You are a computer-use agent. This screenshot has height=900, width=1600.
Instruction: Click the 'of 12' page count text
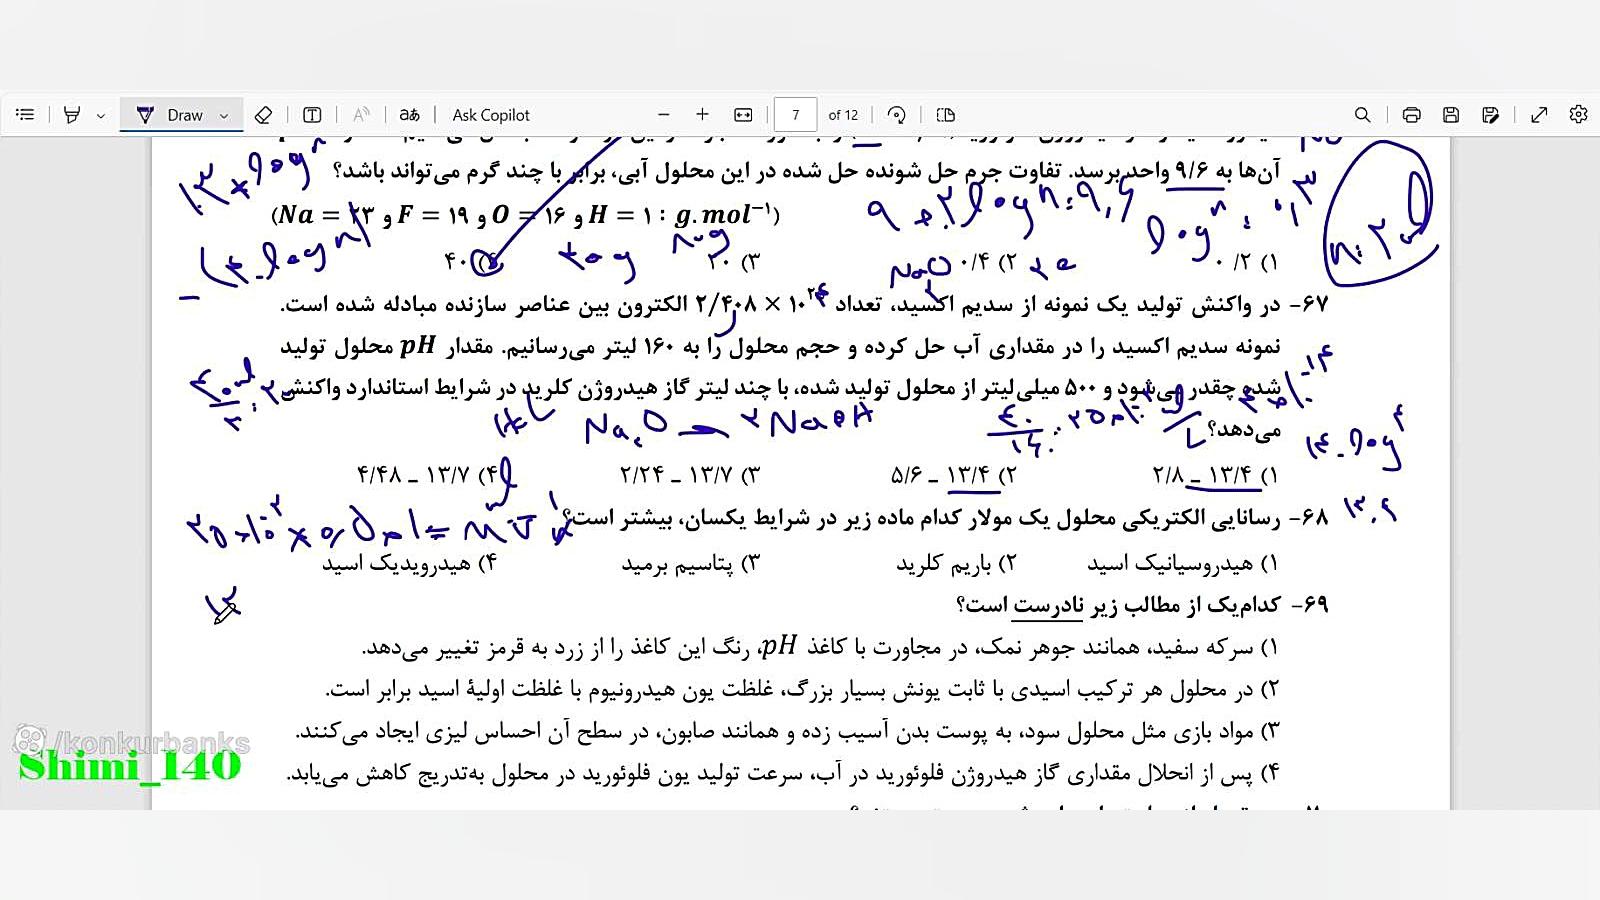(843, 115)
